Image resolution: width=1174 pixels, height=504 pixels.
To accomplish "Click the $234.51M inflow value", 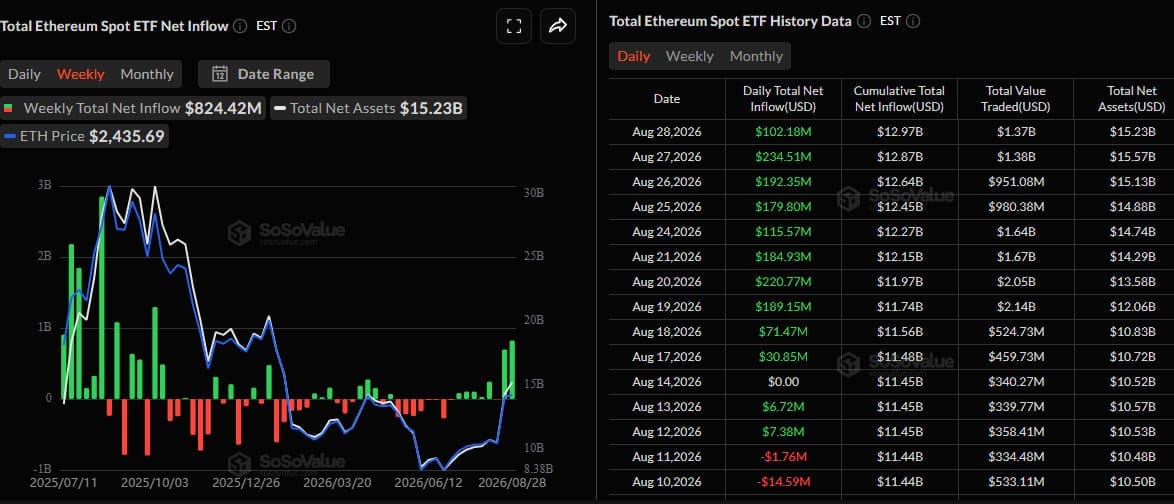I will (x=783, y=157).
